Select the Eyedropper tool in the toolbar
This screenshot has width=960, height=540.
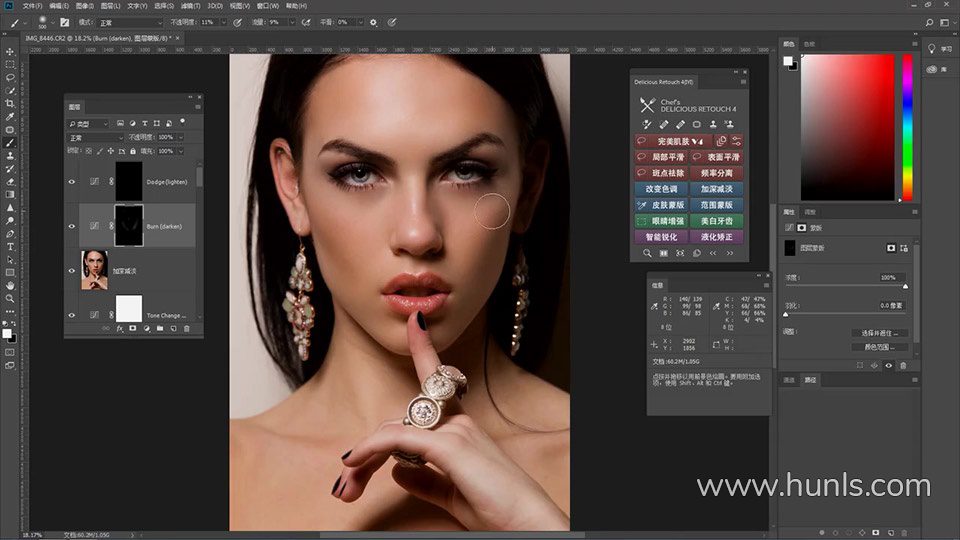(x=10, y=116)
